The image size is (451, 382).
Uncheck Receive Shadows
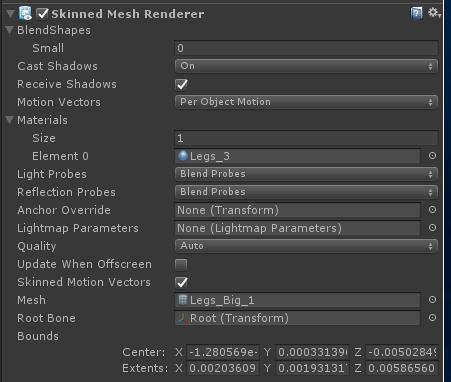tap(181, 84)
